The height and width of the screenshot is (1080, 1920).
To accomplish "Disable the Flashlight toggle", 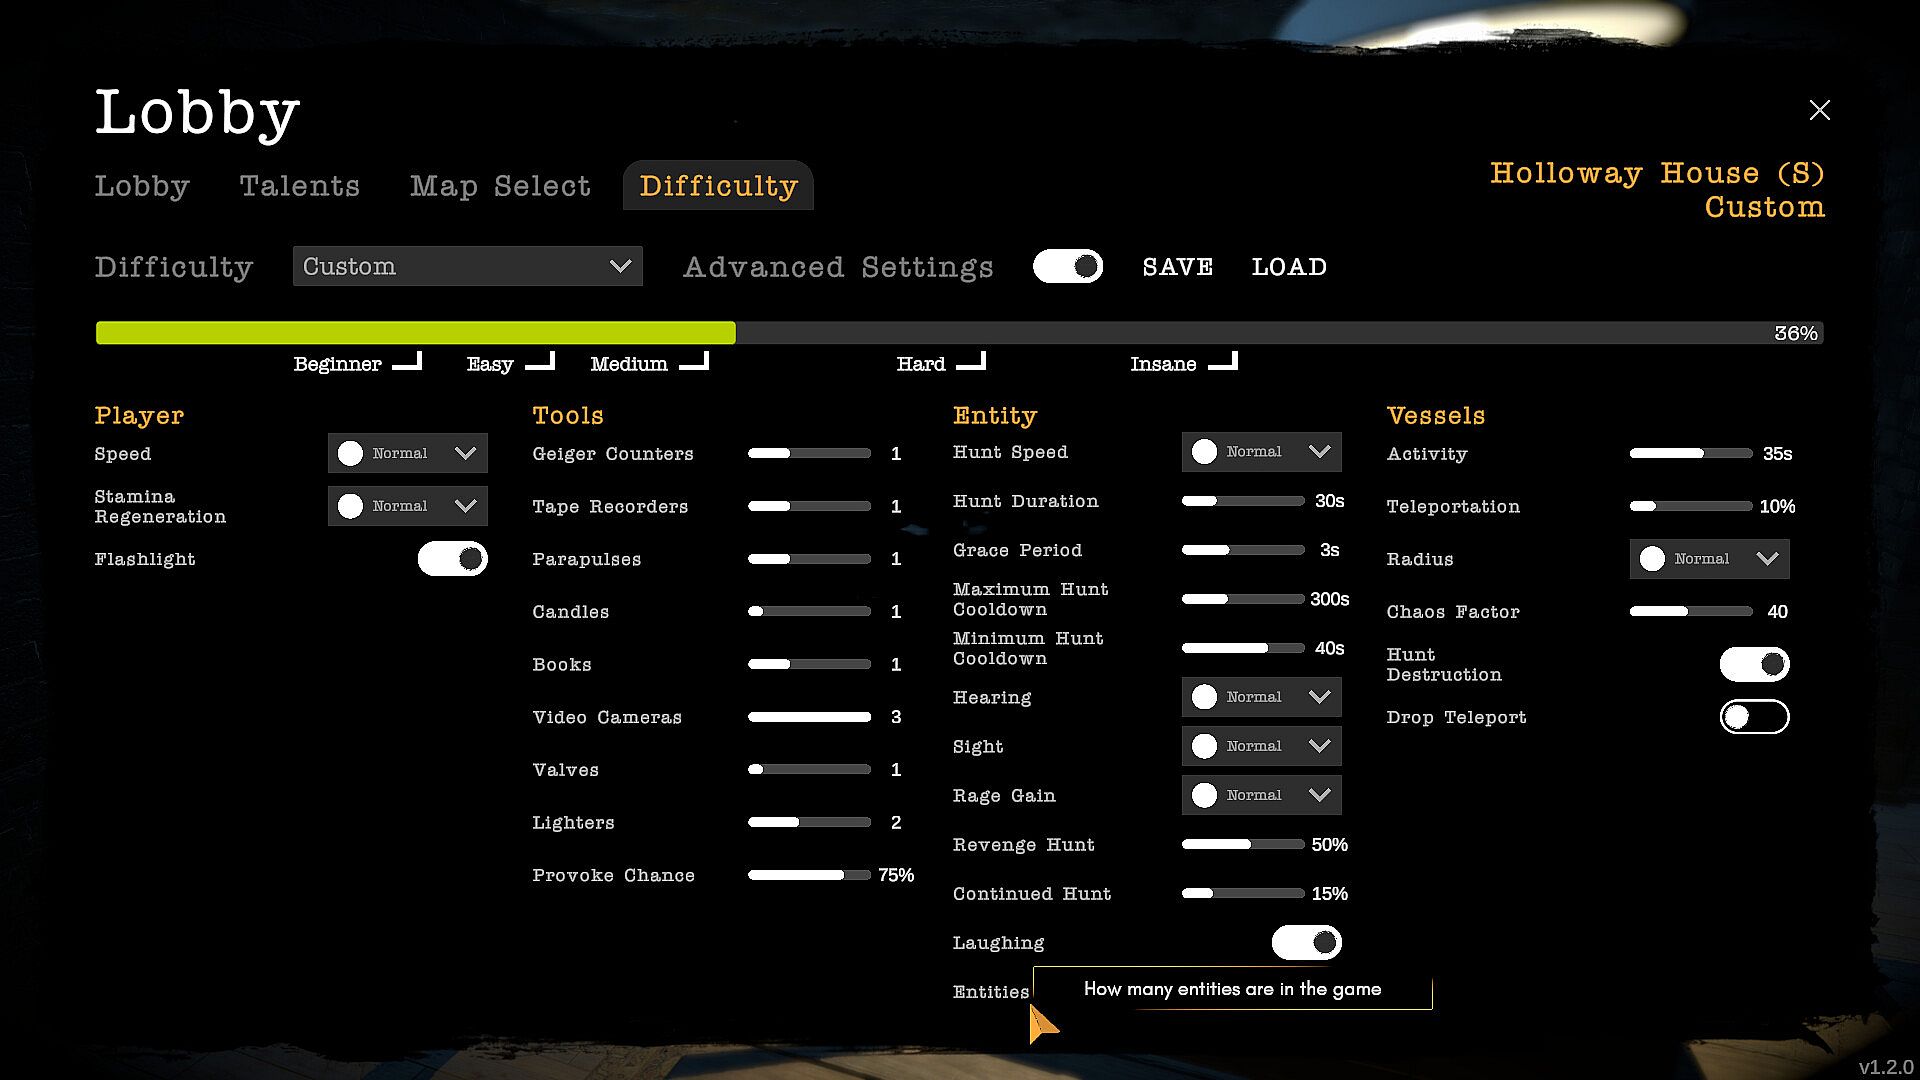I will pyautogui.click(x=452, y=559).
